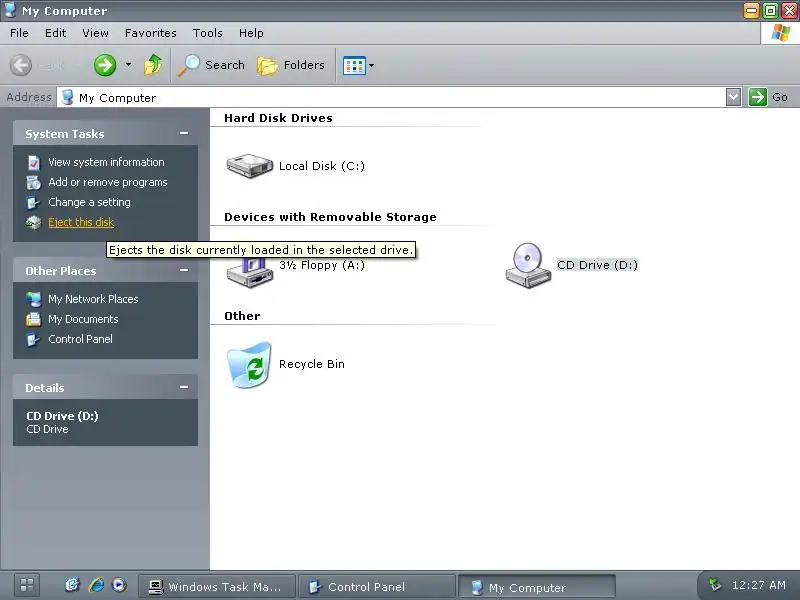800x600 pixels.
Task: Open the File menu
Action: pyautogui.click(x=19, y=33)
